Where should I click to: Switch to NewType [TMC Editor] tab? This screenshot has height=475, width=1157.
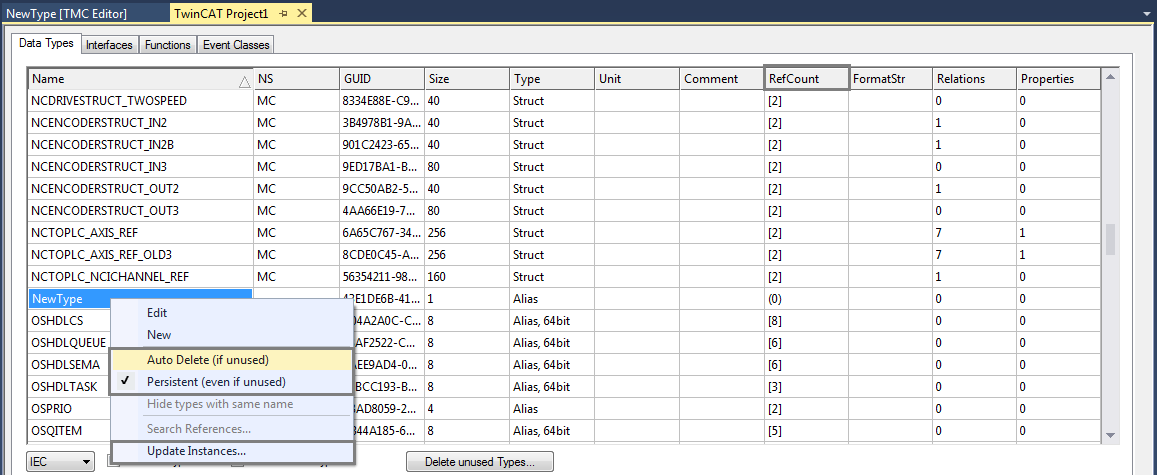tap(66, 13)
